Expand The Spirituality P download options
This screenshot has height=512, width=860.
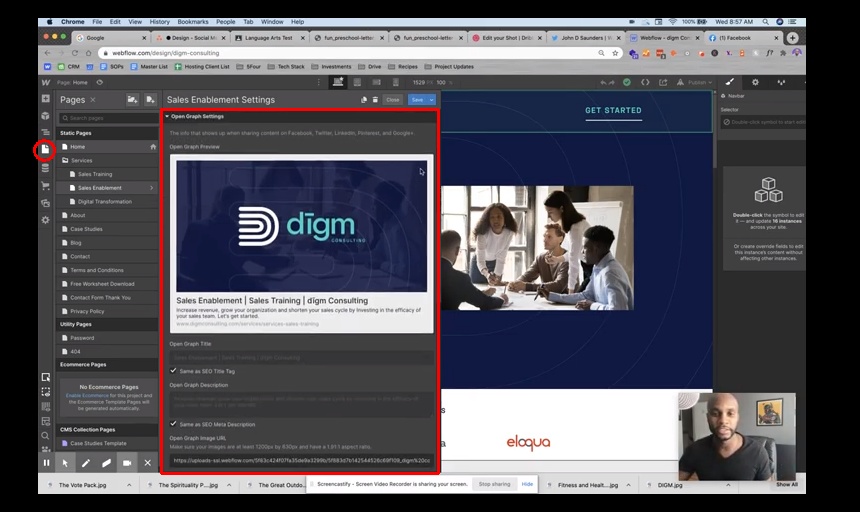229,485
